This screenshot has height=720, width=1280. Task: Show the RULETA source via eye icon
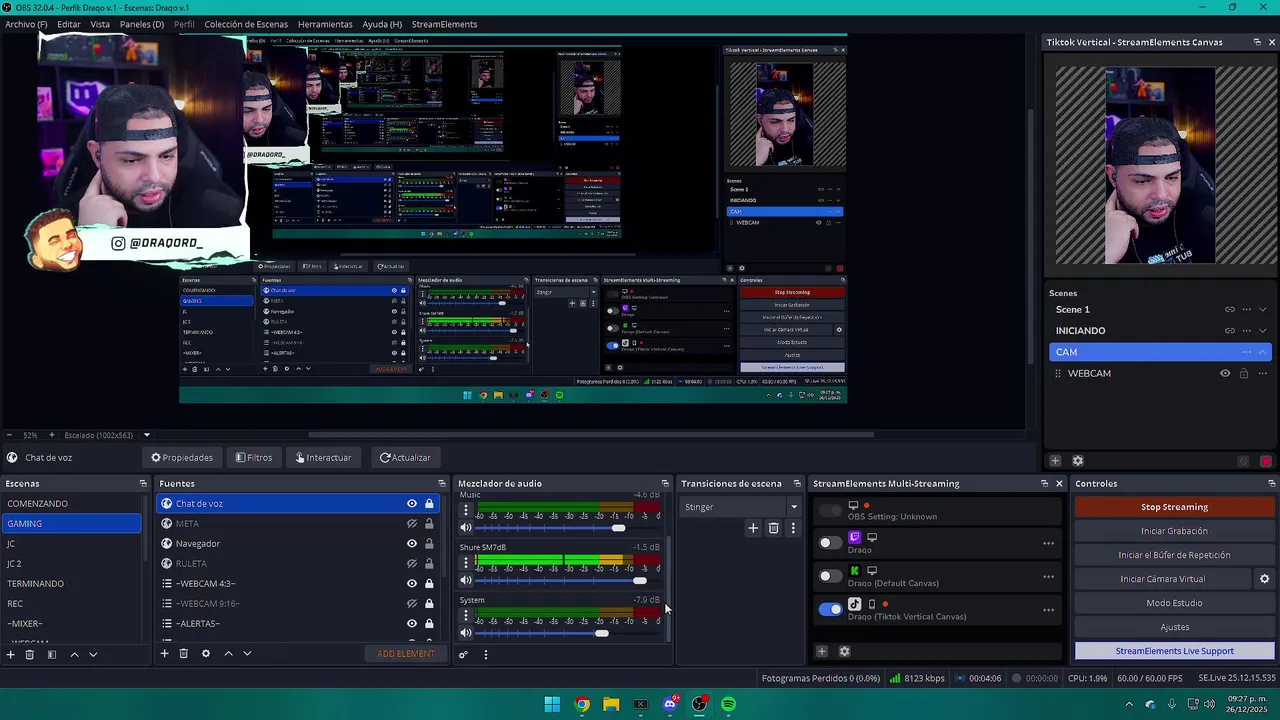(411, 563)
